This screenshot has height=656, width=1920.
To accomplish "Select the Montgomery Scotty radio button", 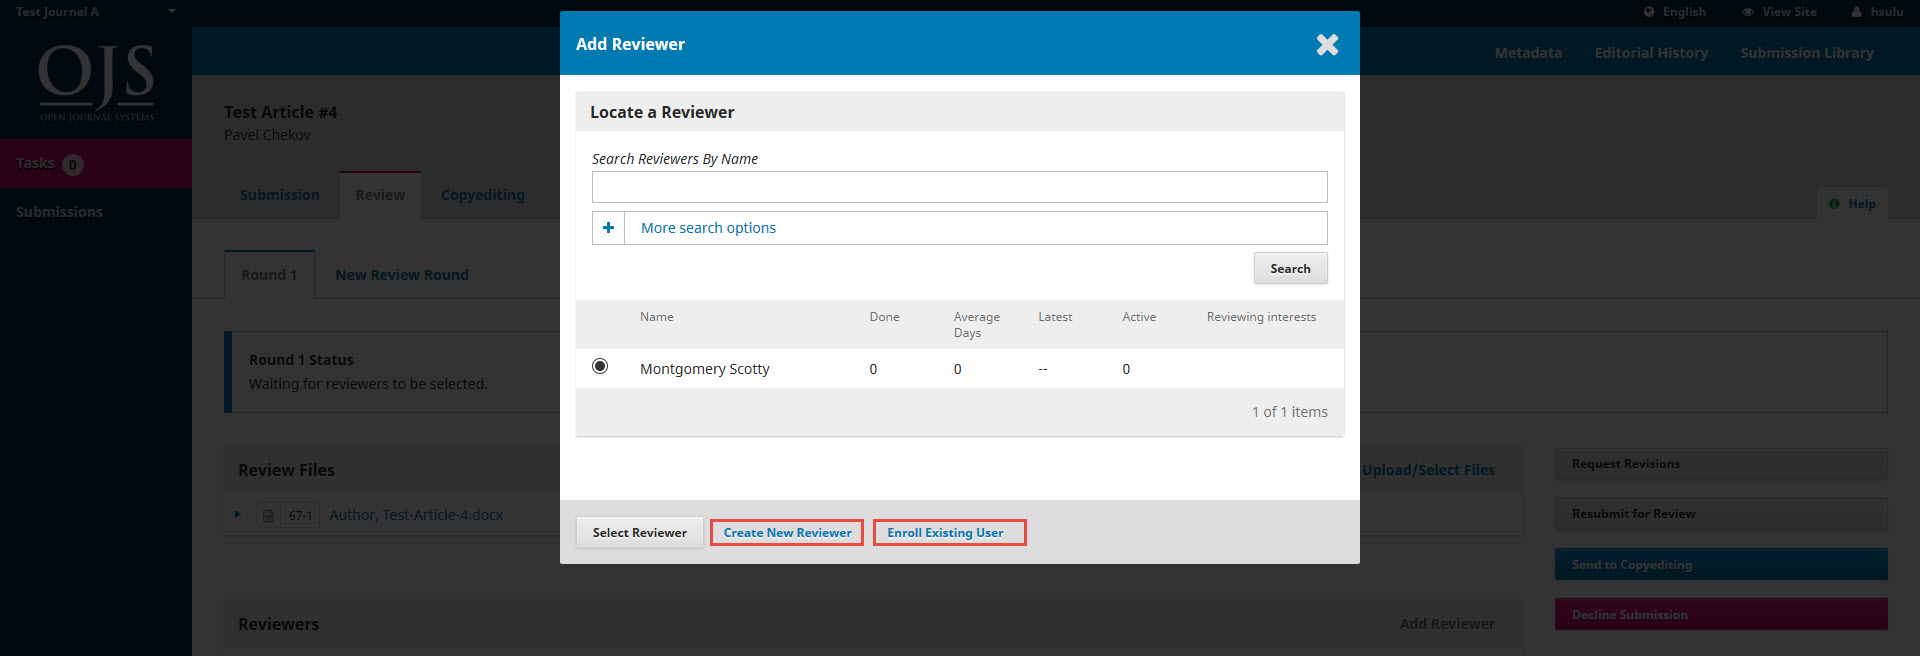I will [x=600, y=366].
